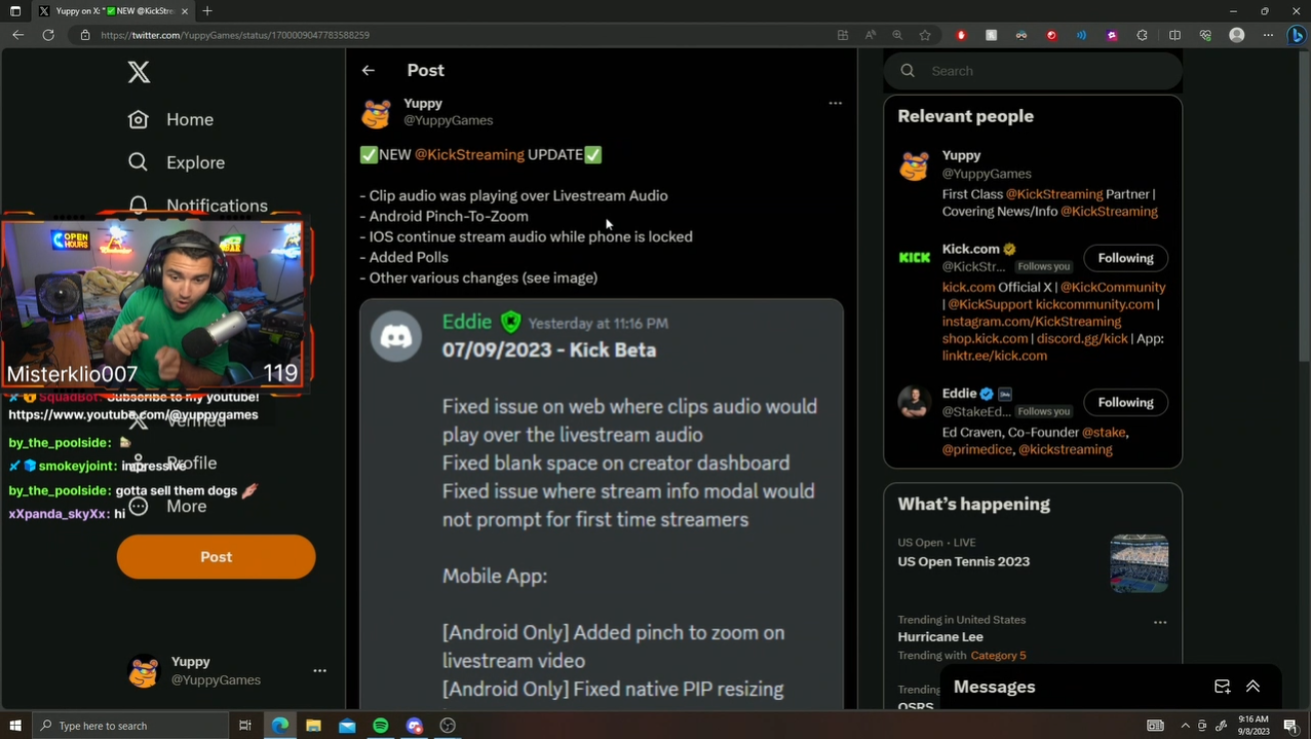The height and width of the screenshot is (739, 1311).
Task: Open the discord.gg/kick link
Action: (x=1082, y=338)
